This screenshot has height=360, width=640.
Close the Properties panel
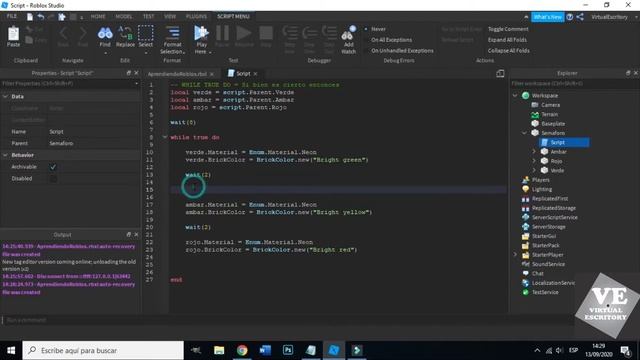(x=136, y=73)
